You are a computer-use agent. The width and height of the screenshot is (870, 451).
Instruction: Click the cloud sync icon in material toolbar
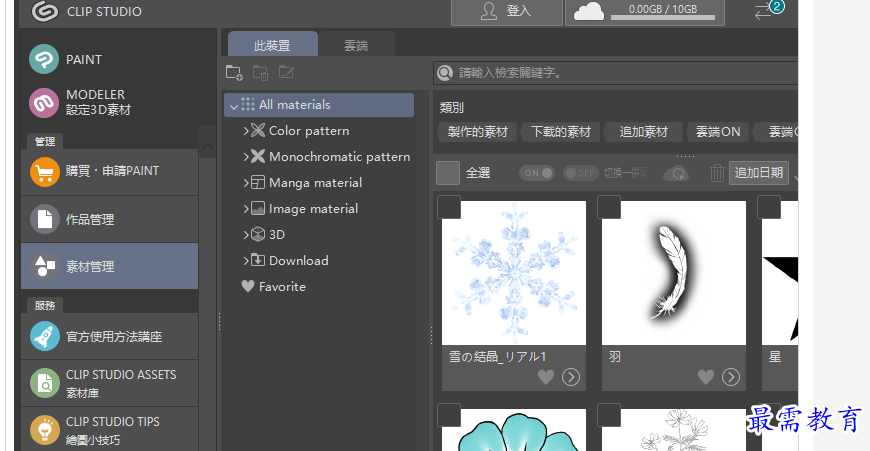(676, 173)
